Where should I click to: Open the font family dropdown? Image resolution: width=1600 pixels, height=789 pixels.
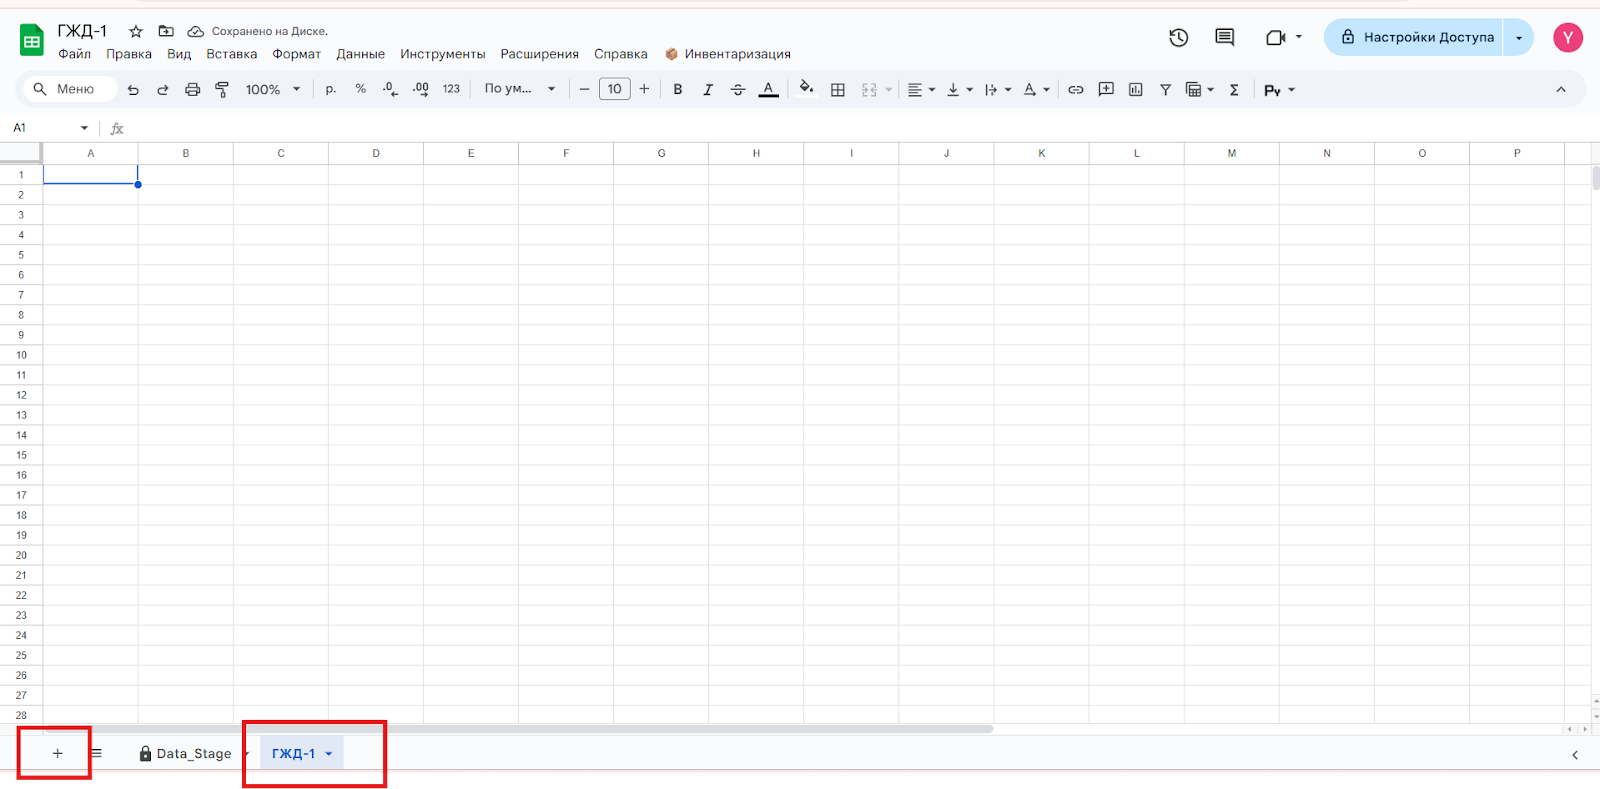520,89
